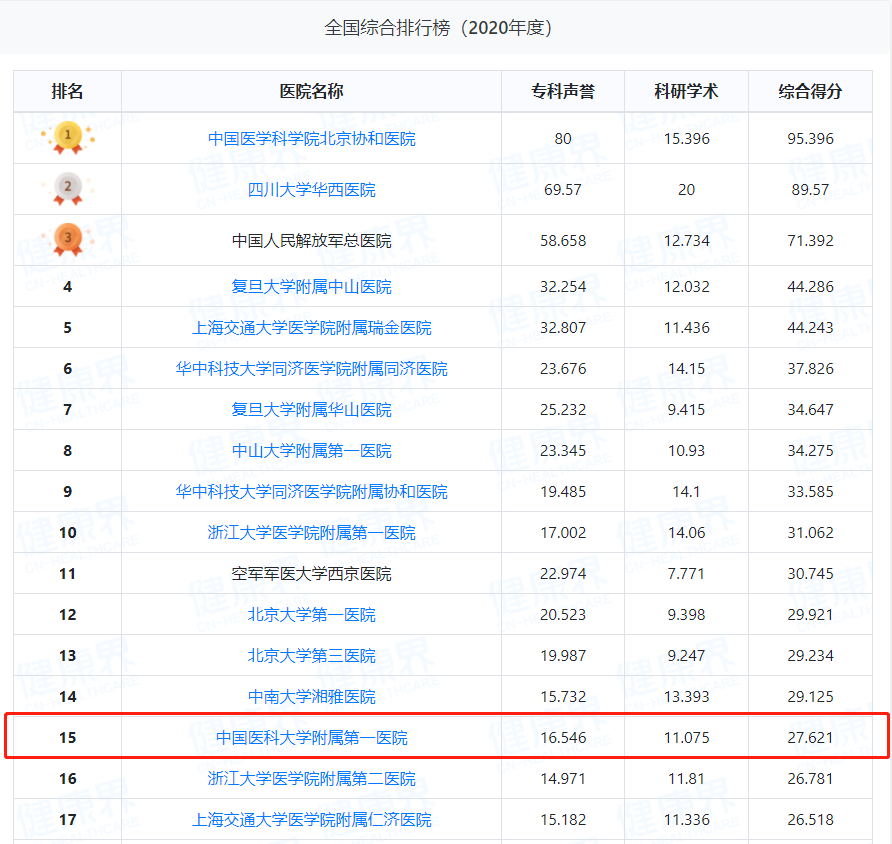This screenshot has width=892, height=844.
Task: Click the 综合得分 column header
Action: 810,91
